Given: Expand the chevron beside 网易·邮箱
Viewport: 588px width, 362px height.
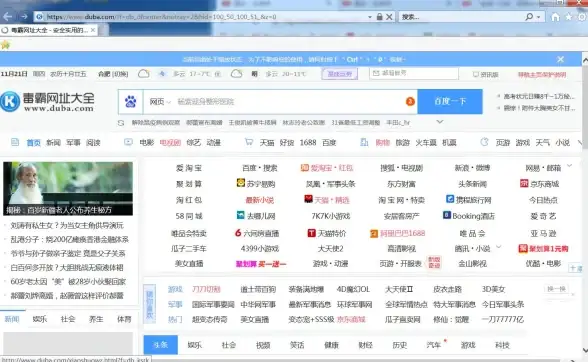Looking at the screenshot, I should [x=570, y=165].
